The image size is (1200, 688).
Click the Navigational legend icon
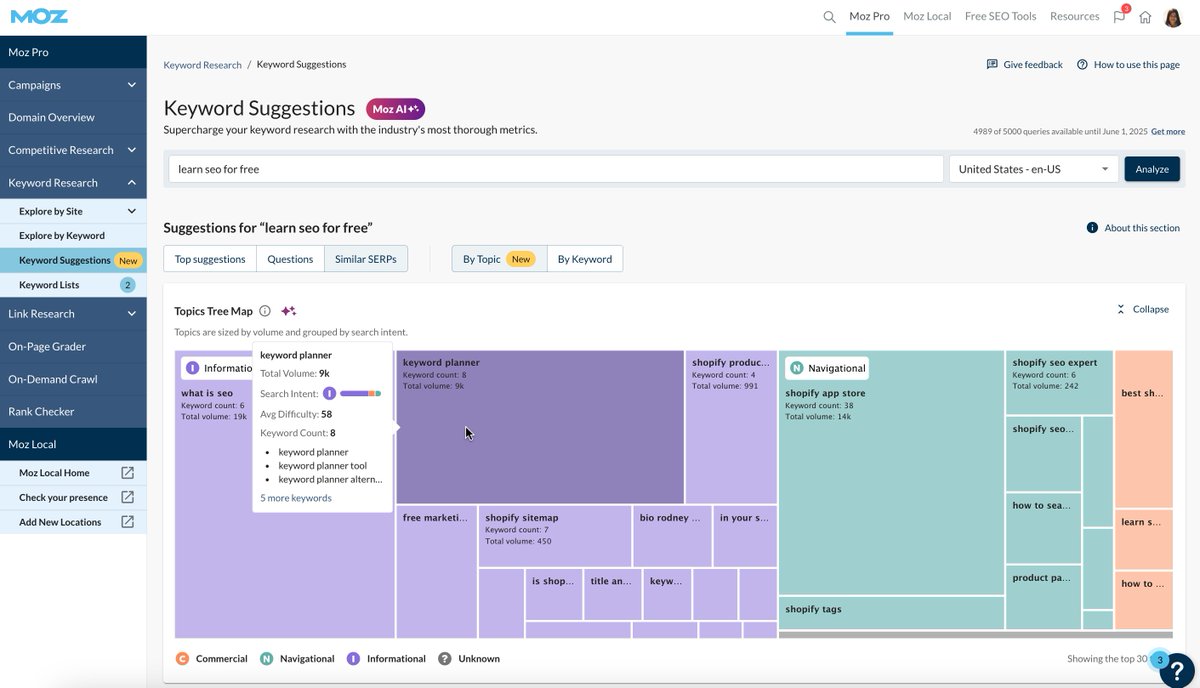coord(267,658)
